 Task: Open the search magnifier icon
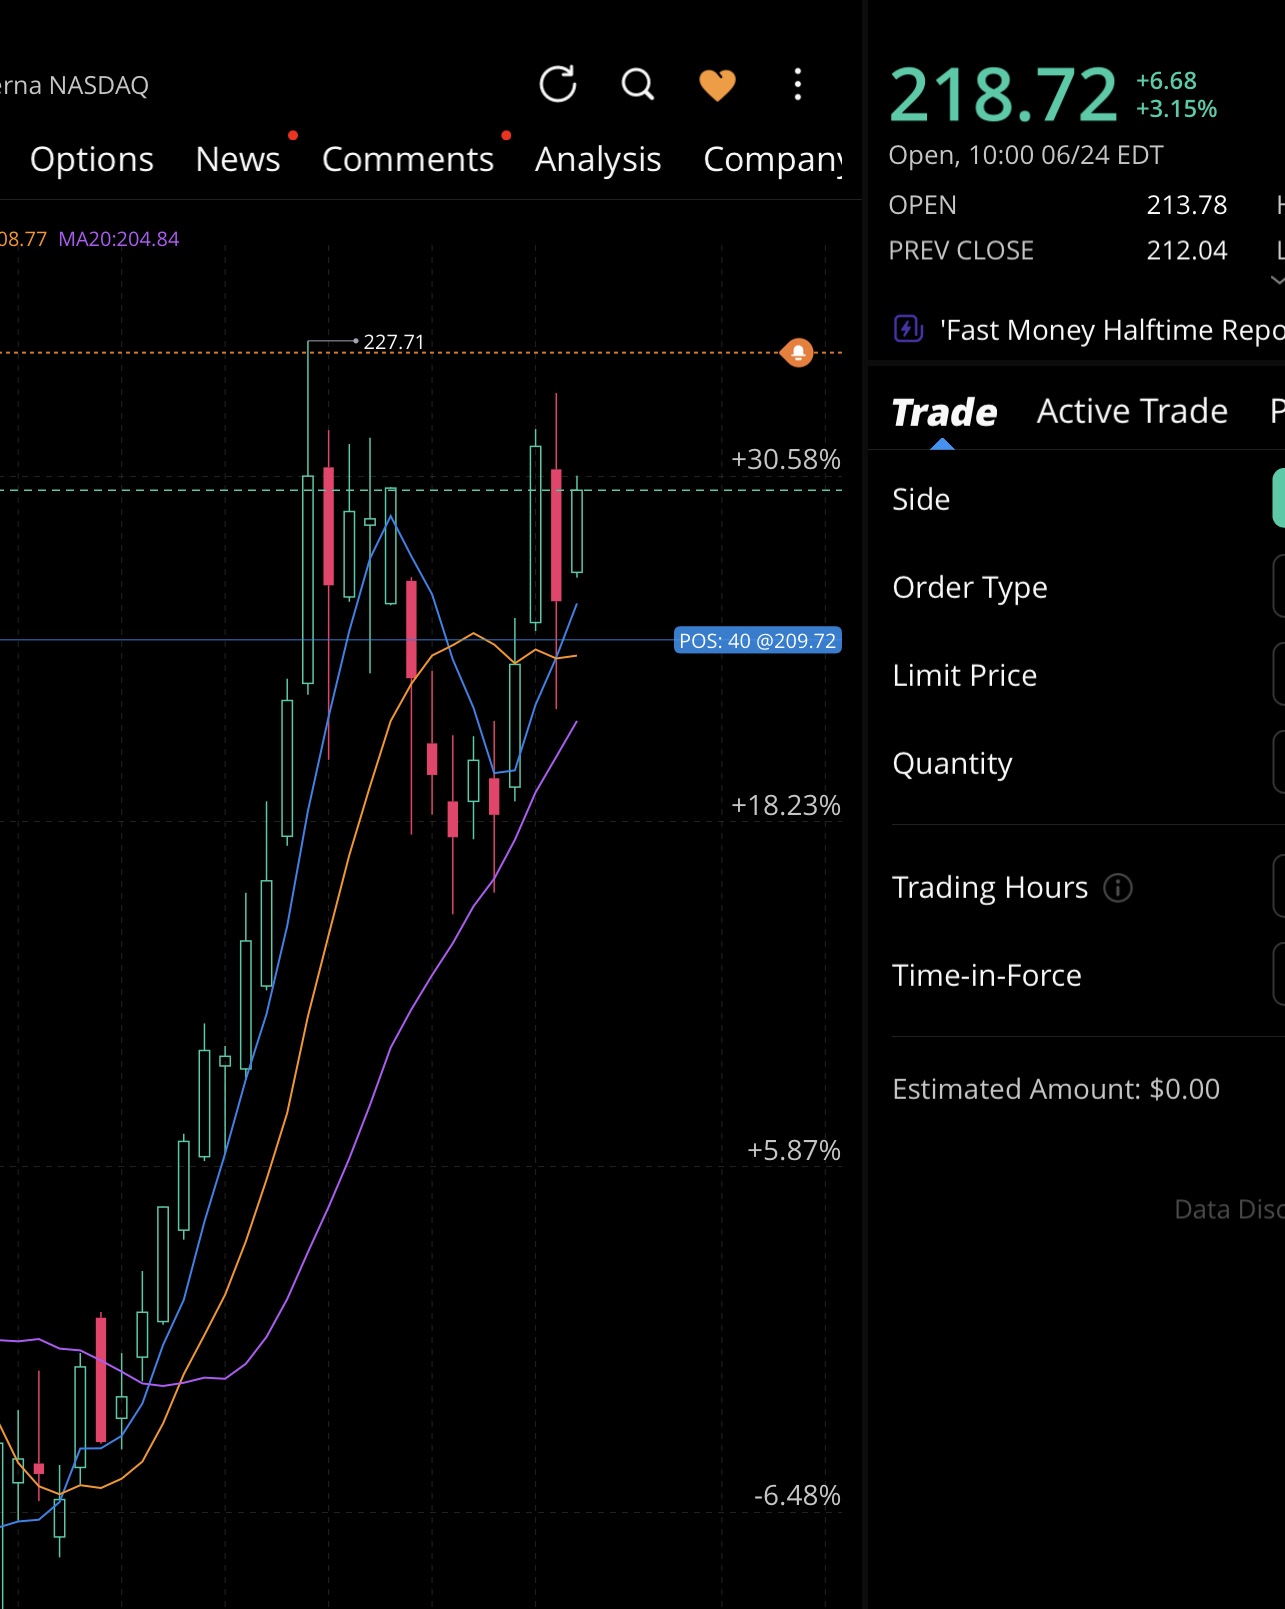pos(637,85)
